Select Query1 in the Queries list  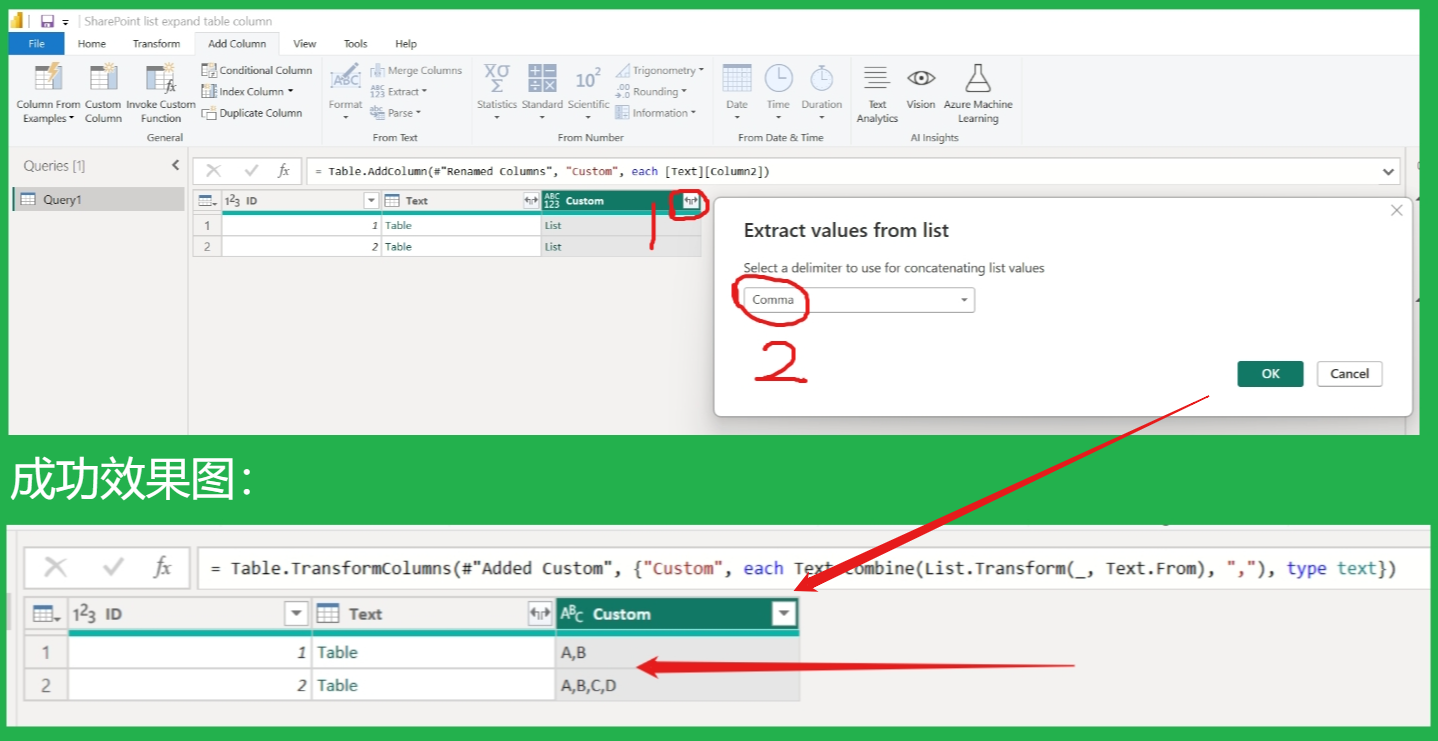point(62,200)
